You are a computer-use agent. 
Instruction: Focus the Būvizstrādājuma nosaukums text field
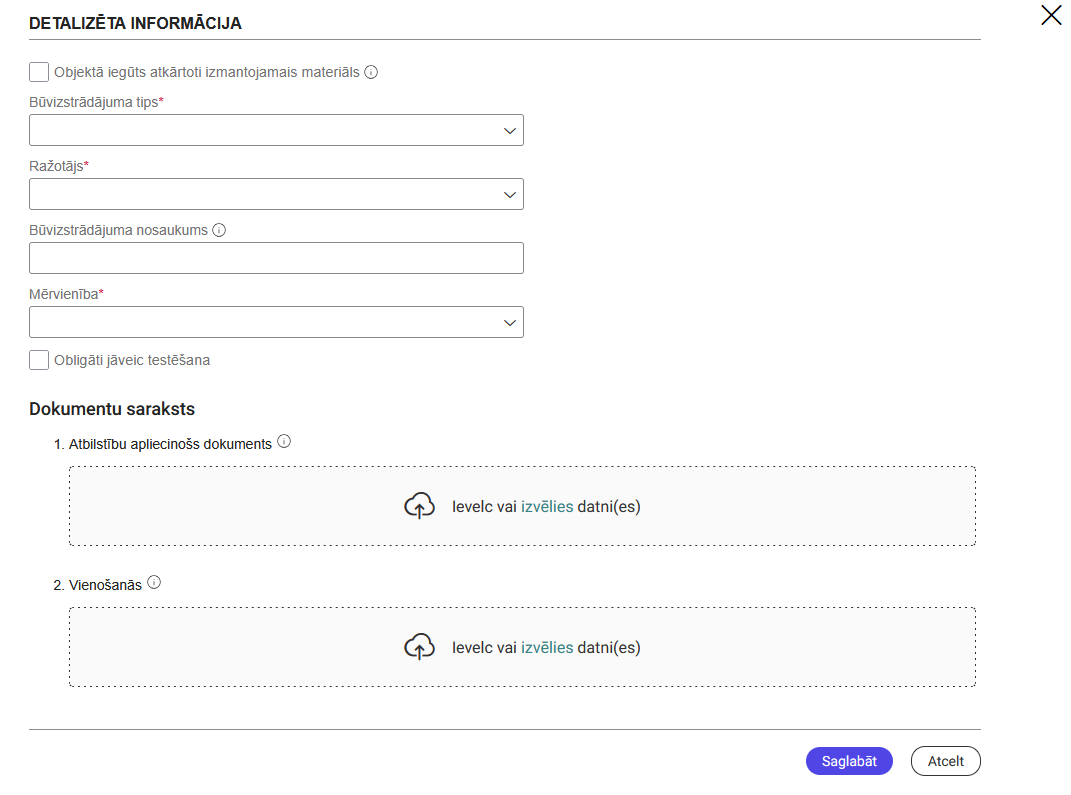tap(276, 258)
